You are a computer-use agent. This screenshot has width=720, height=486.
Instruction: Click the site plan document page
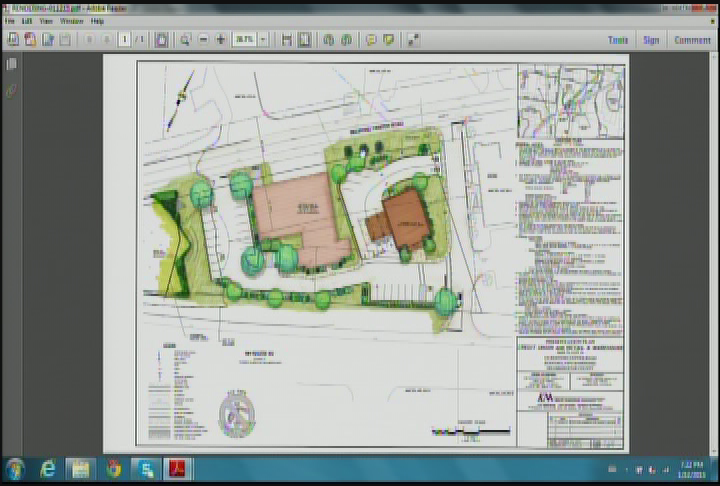[366, 254]
